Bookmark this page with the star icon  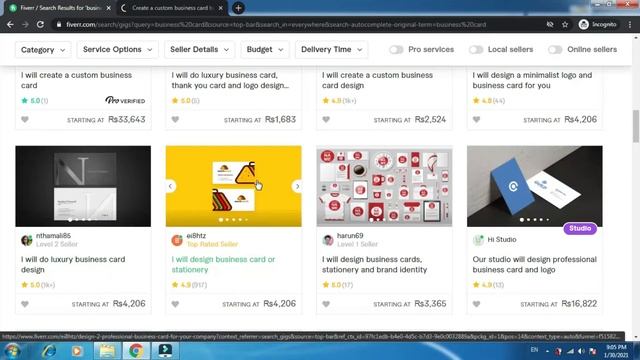coord(565,24)
